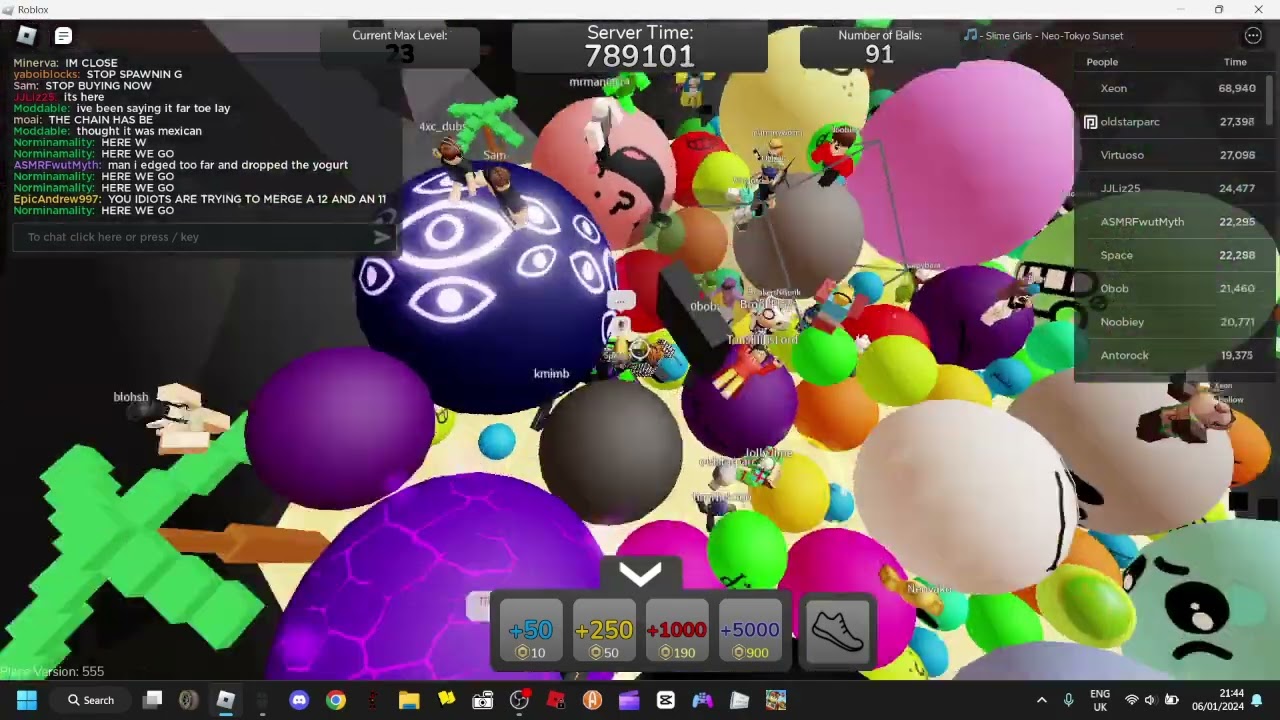Open the game controller app in the taskbar

point(702,700)
